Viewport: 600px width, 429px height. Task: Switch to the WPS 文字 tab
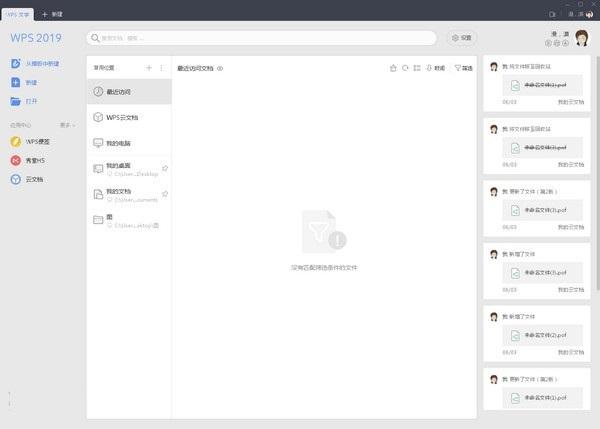coord(18,14)
